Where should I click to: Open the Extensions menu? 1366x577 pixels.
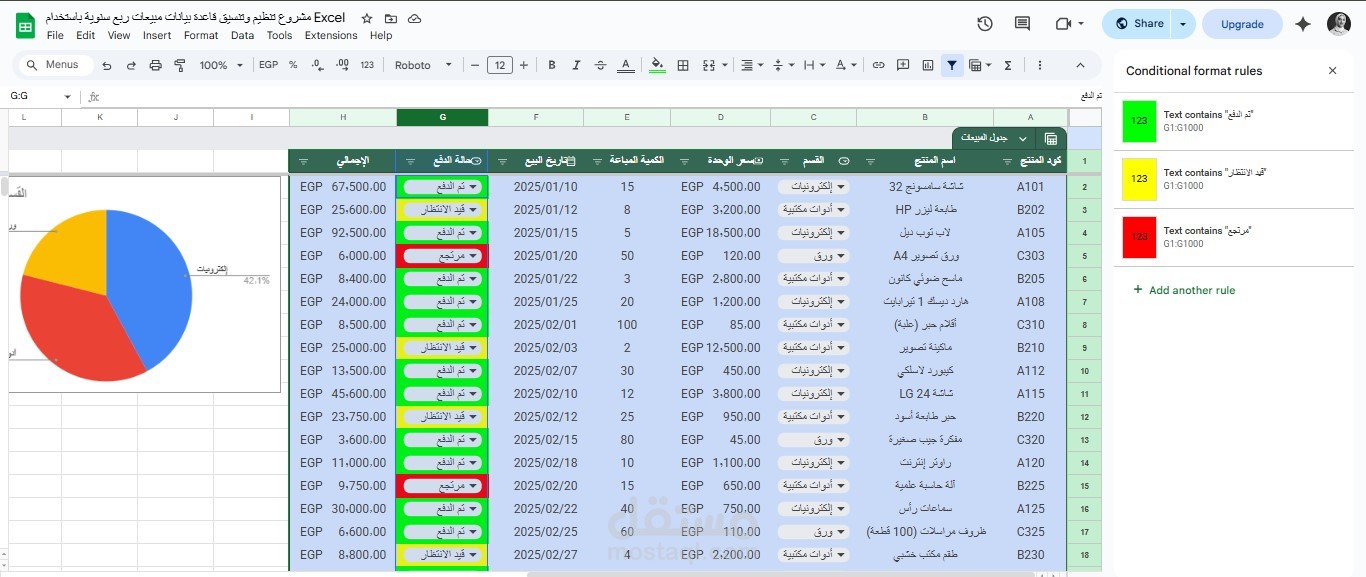tap(331, 35)
